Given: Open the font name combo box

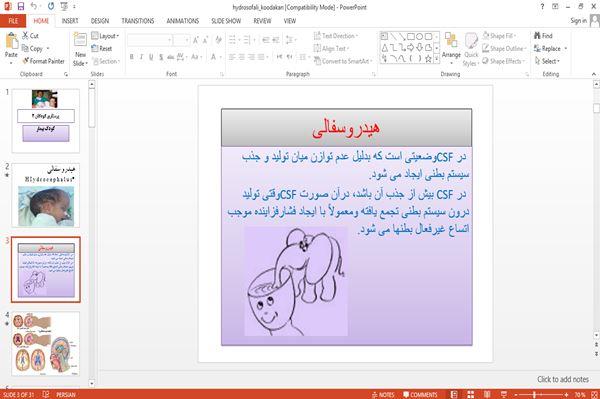Looking at the screenshot, I should pyautogui.click(x=150, y=40).
